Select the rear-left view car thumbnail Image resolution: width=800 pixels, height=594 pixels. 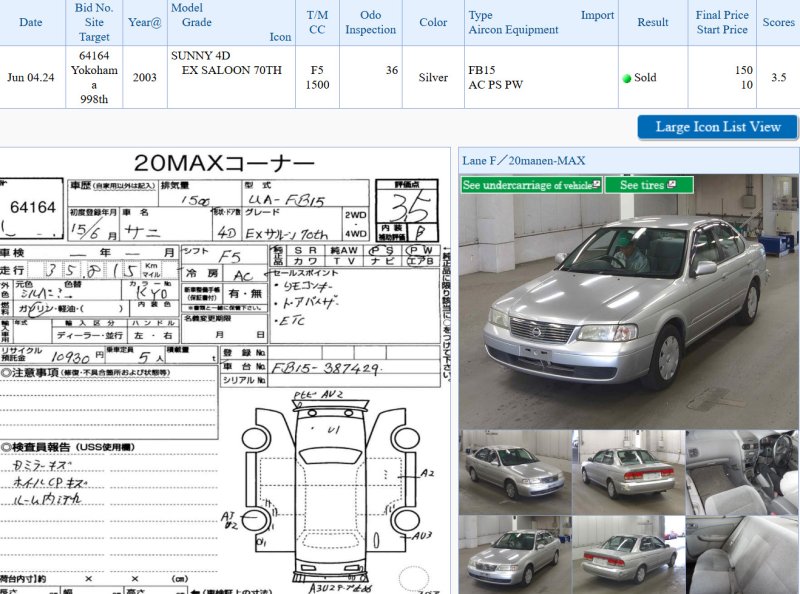[x=628, y=553]
